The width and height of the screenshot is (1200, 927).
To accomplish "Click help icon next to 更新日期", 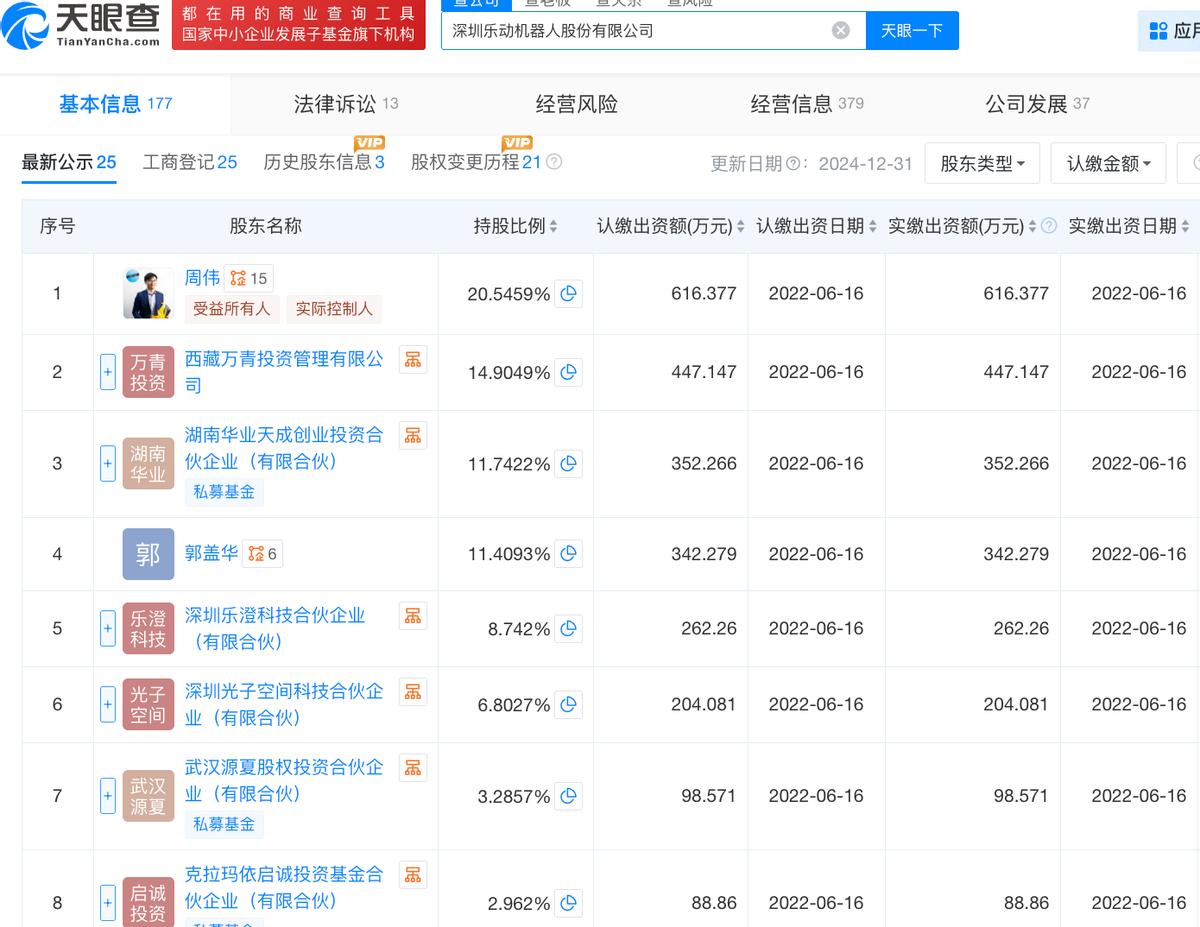I will (792, 164).
